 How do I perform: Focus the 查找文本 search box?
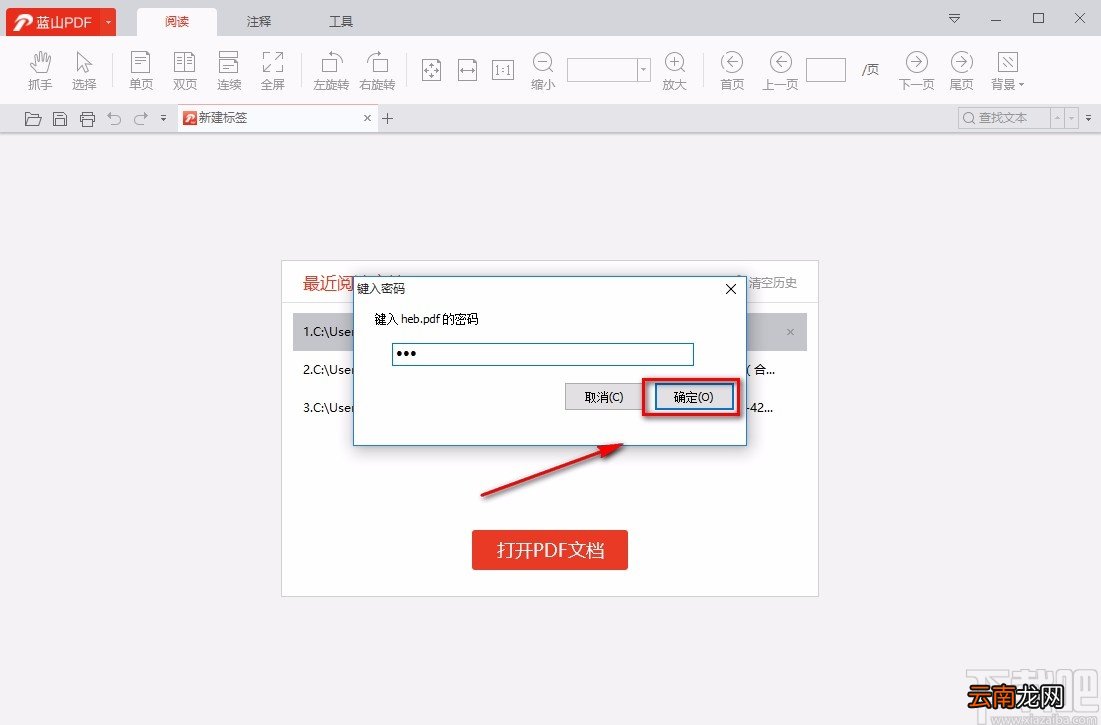tap(1004, 118)
